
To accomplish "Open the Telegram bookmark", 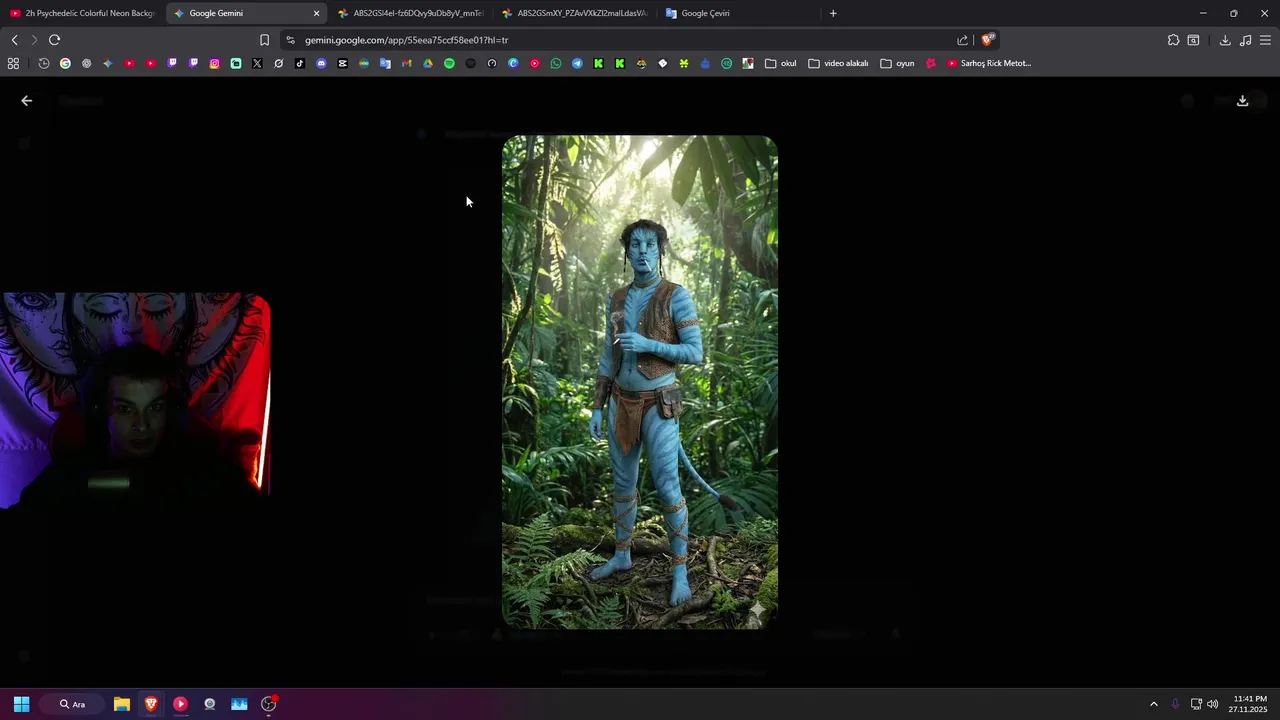I will pos(577,63).
